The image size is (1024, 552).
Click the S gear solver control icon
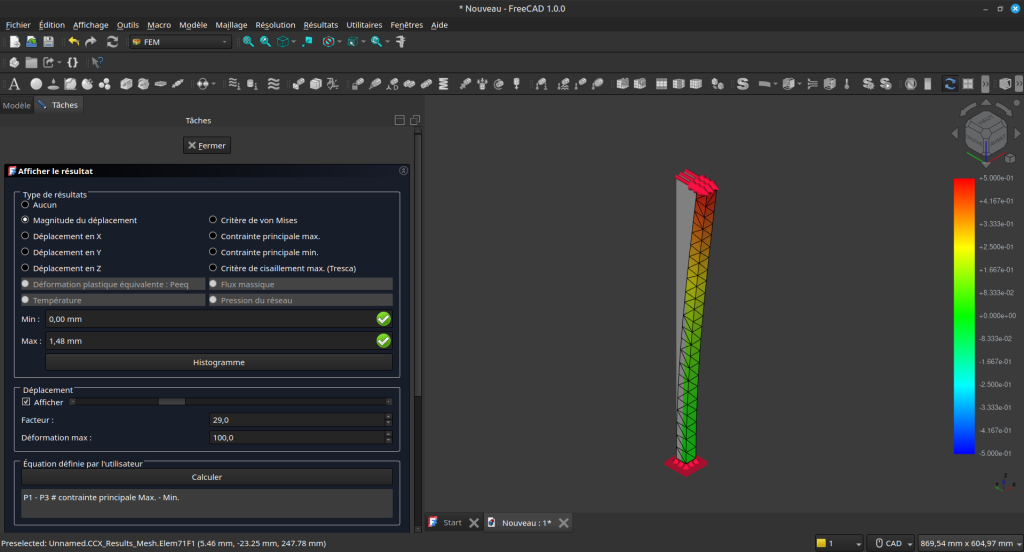coord(868,84)
